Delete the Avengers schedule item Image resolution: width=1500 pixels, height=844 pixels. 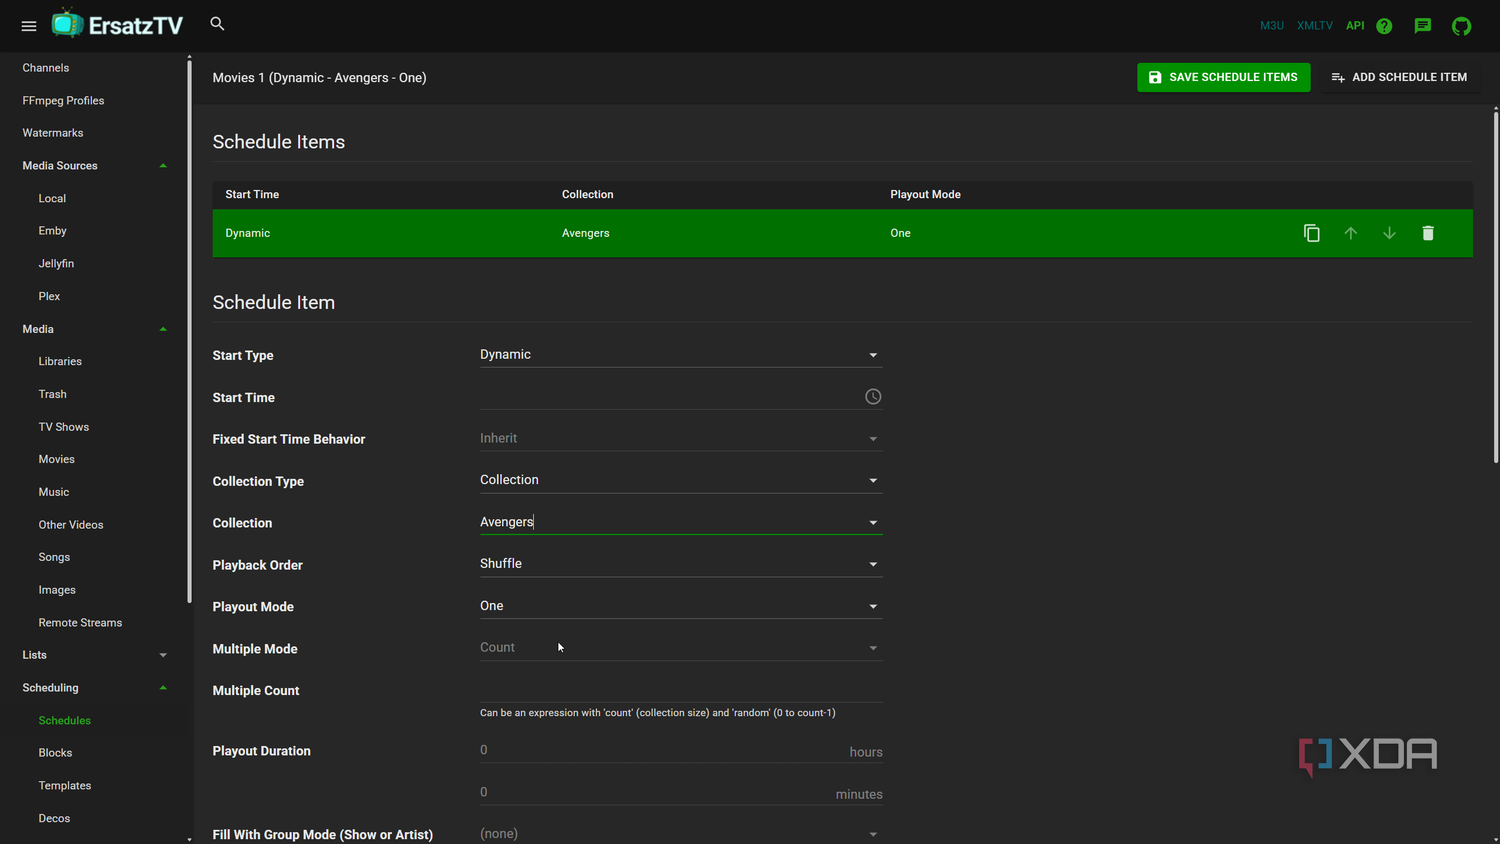[x=1428, y=233]
